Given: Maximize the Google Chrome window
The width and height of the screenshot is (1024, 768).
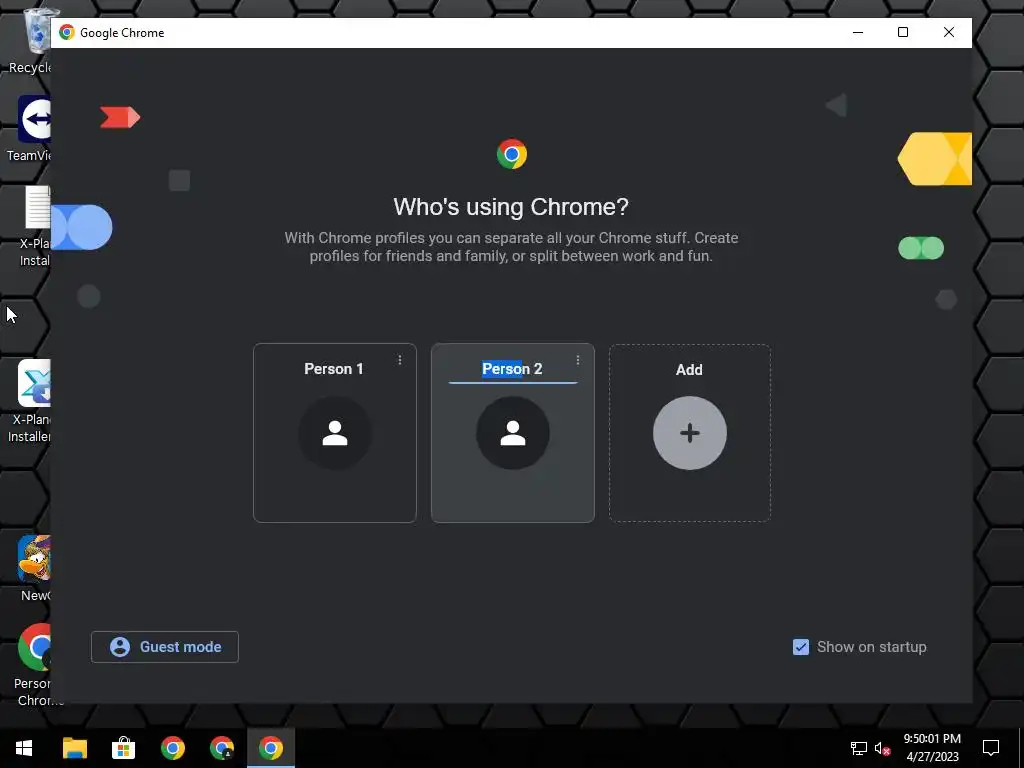Looking at the screenshot, I should (903, 33).
